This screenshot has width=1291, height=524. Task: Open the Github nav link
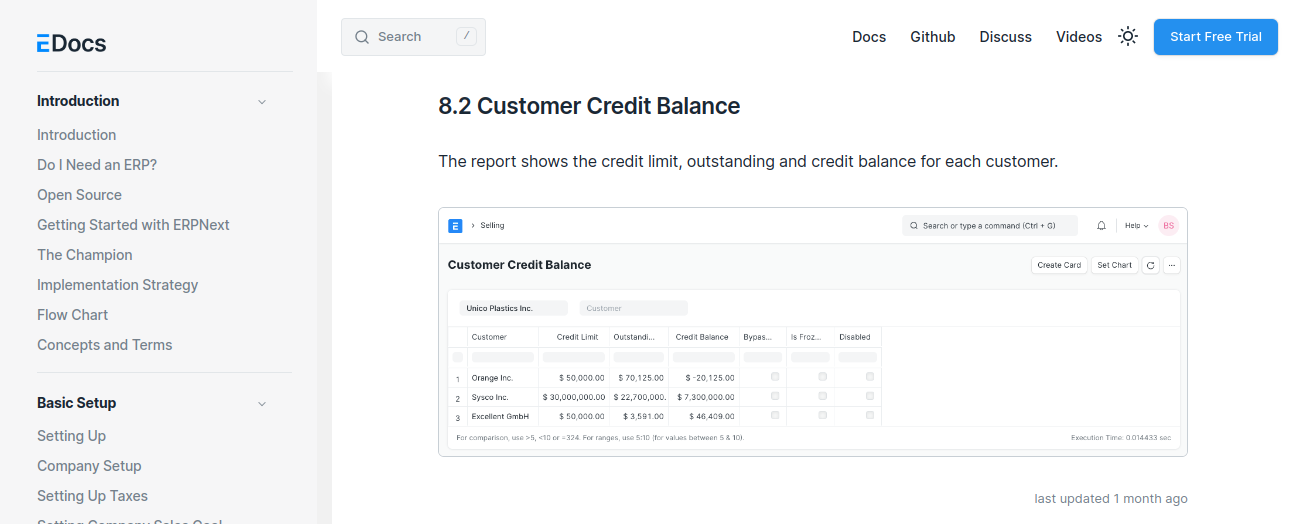tap(933, 37)
